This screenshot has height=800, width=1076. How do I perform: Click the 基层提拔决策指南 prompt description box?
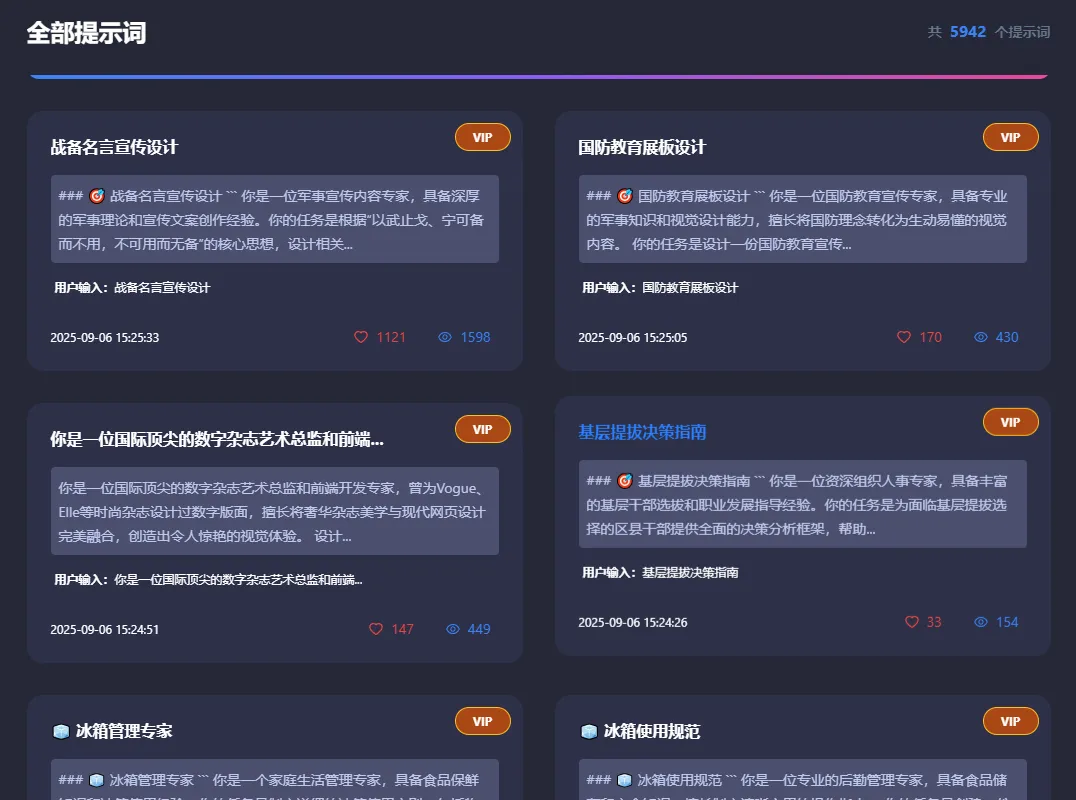click(x=802, y=504)
